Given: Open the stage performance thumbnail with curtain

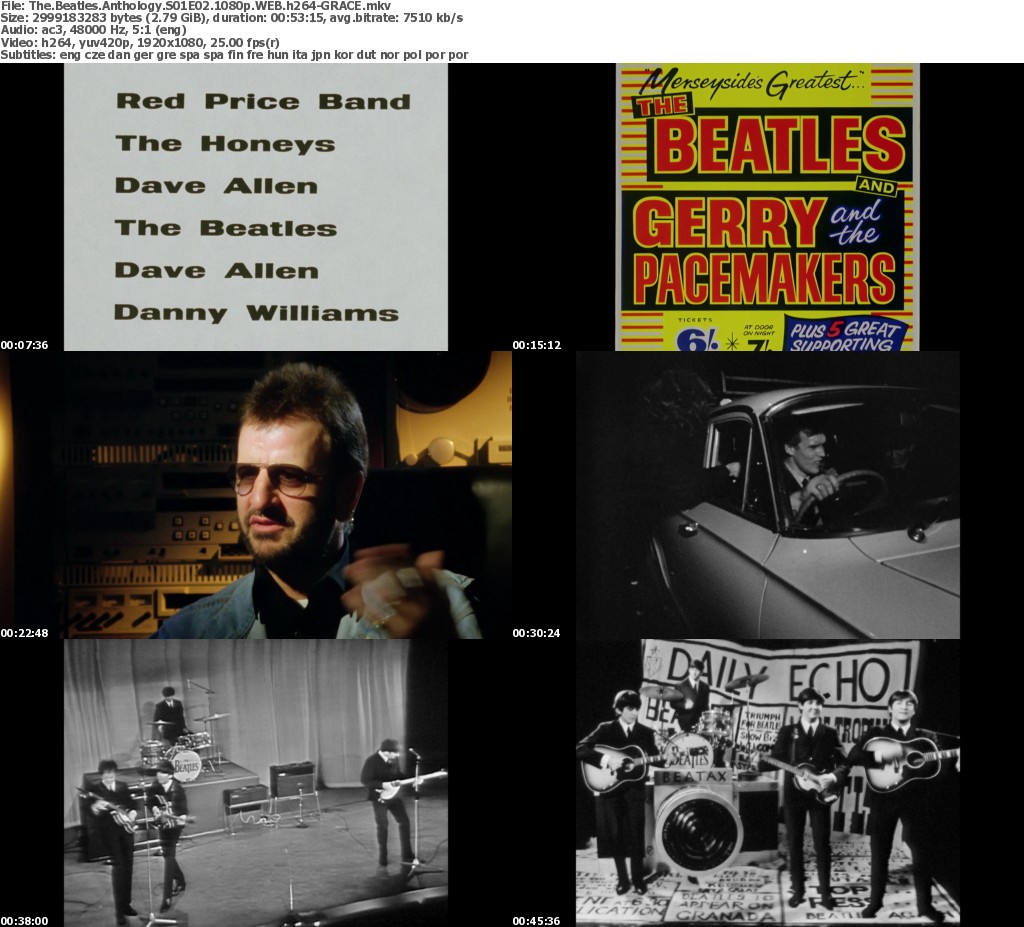Looking at the screenshot, I should coord(256,783).
